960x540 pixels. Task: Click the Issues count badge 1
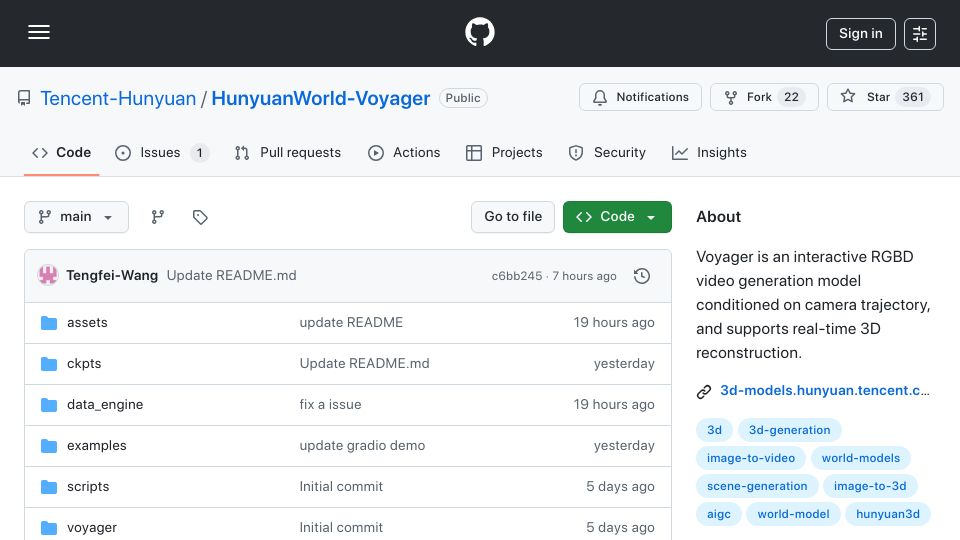pyautogui.click(x=199, y=152)
